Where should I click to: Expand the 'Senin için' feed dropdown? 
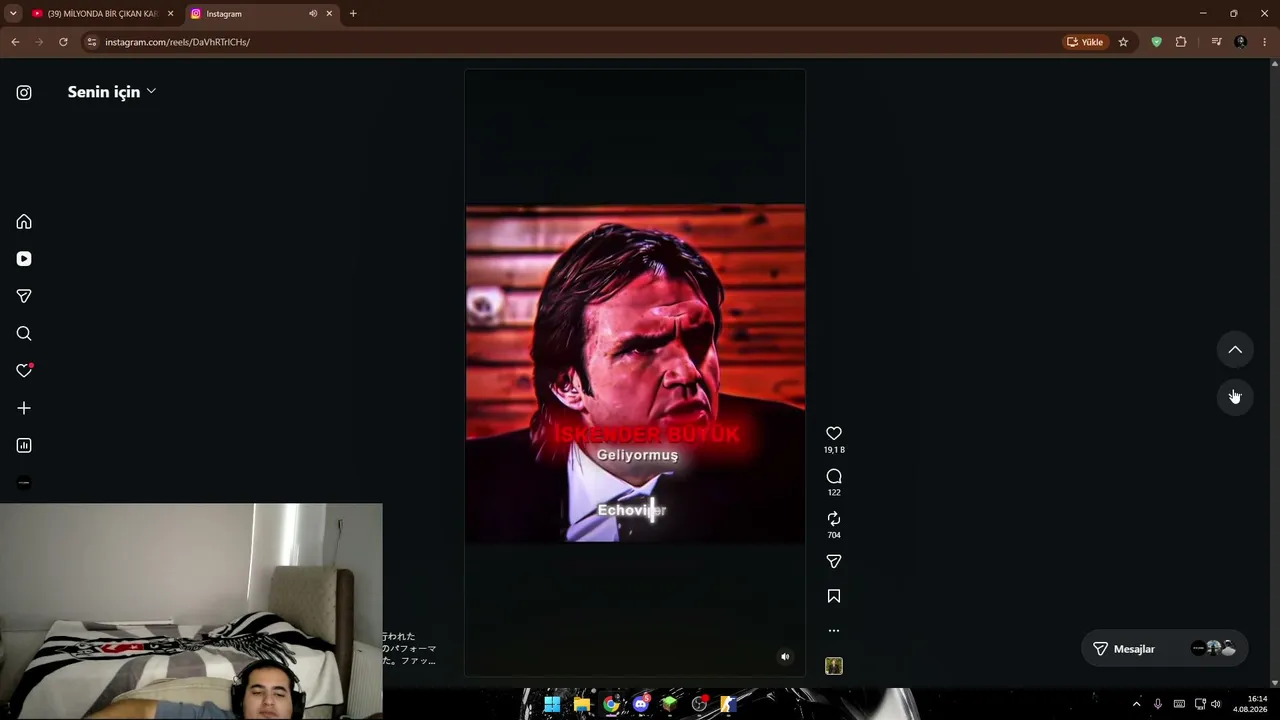pos(112,92)
